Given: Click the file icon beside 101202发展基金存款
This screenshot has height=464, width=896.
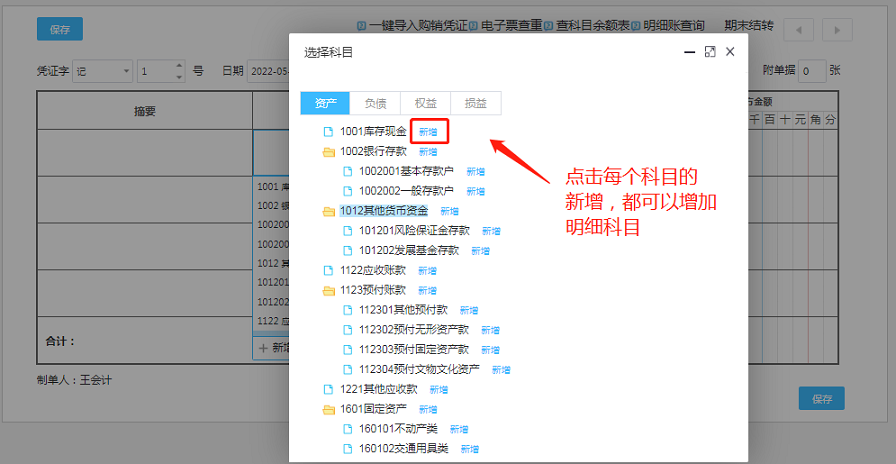Looking at the screenshot, I should (x=347, y=251).
